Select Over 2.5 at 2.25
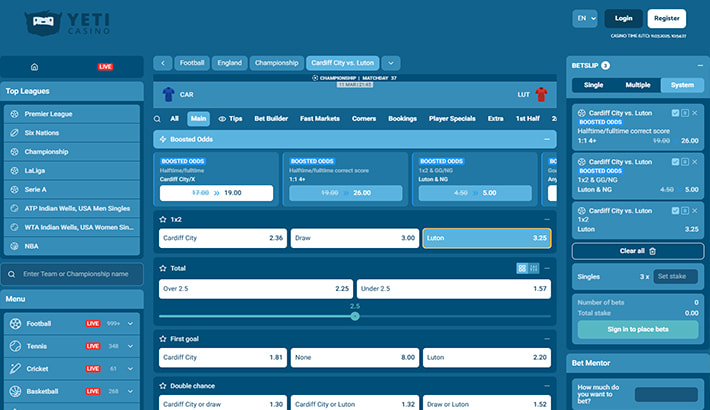The image size is (710, 410). (x=256, y=289)
